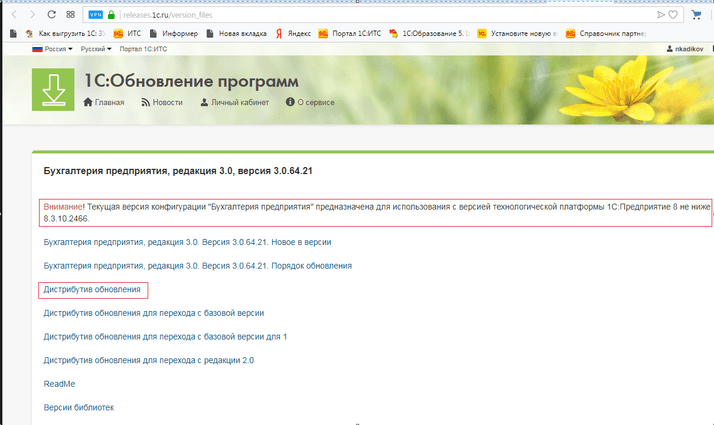
Task: Open the 'Порядок обновления' 3.0.64.21 link
Action: [x=198, y=266]
